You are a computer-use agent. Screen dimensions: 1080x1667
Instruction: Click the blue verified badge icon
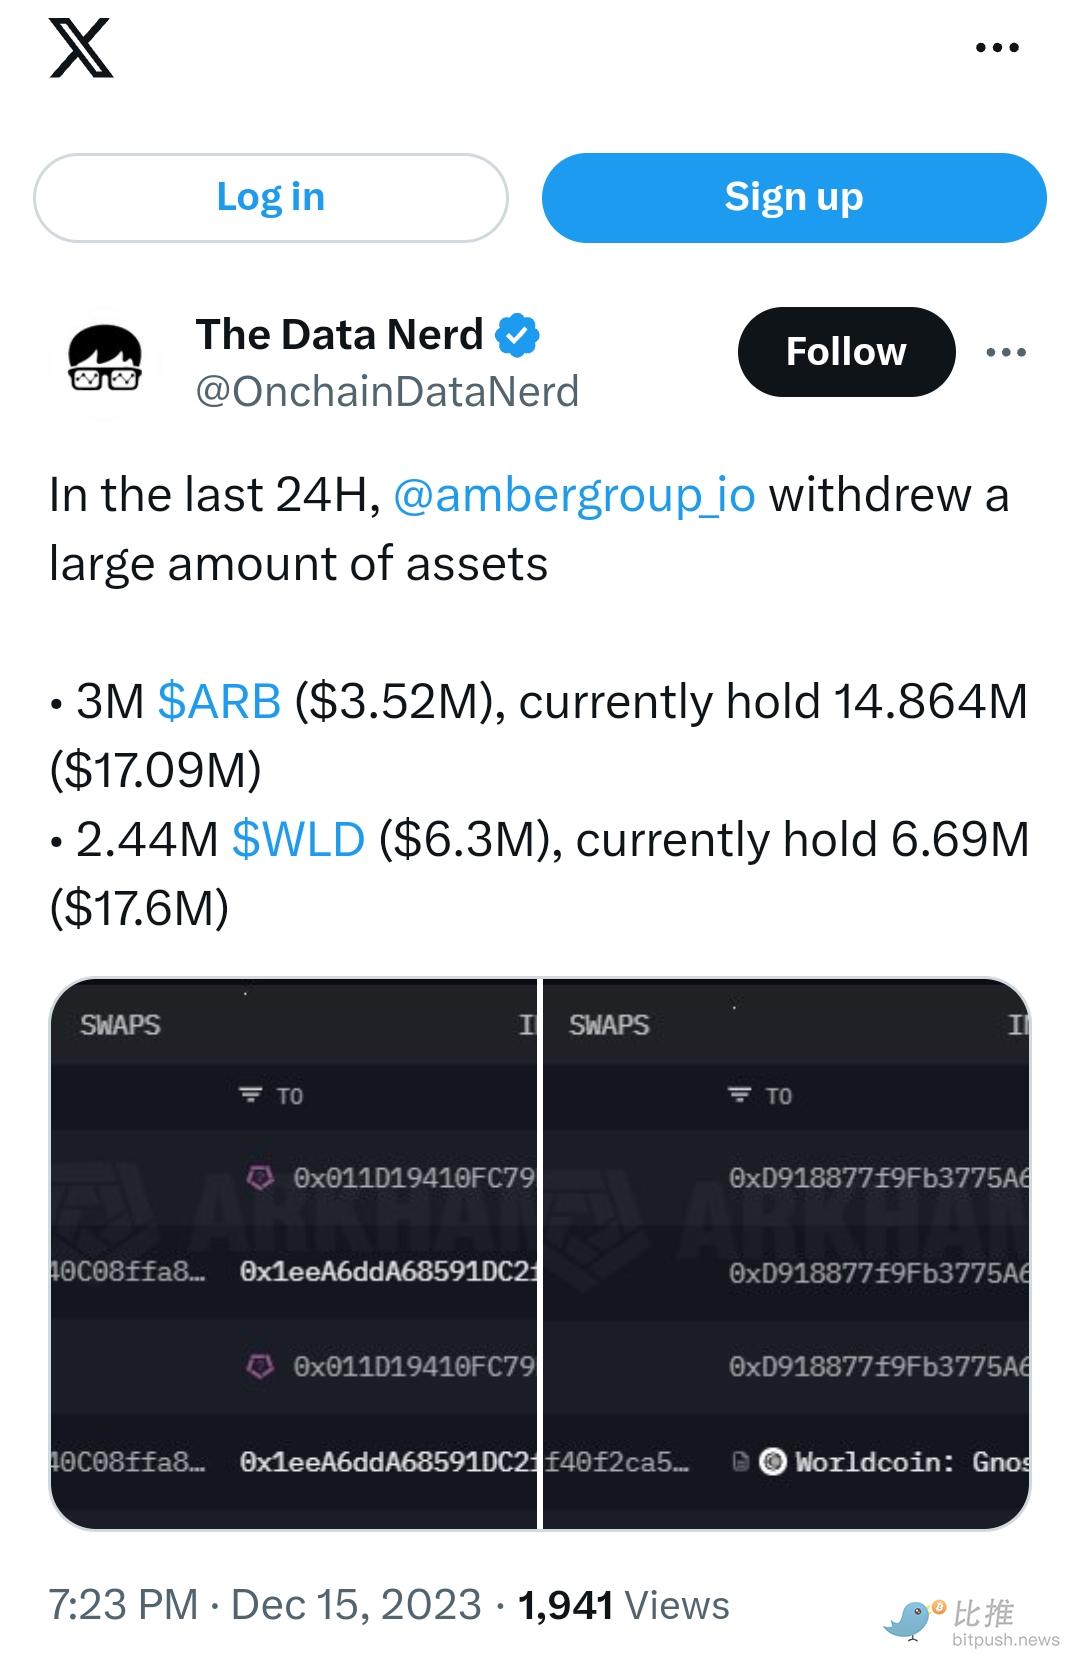518,335
